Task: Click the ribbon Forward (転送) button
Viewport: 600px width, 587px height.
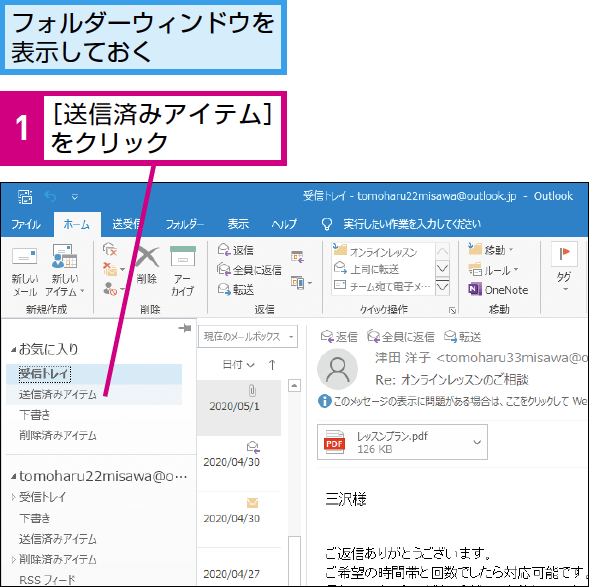Action: 236,290
